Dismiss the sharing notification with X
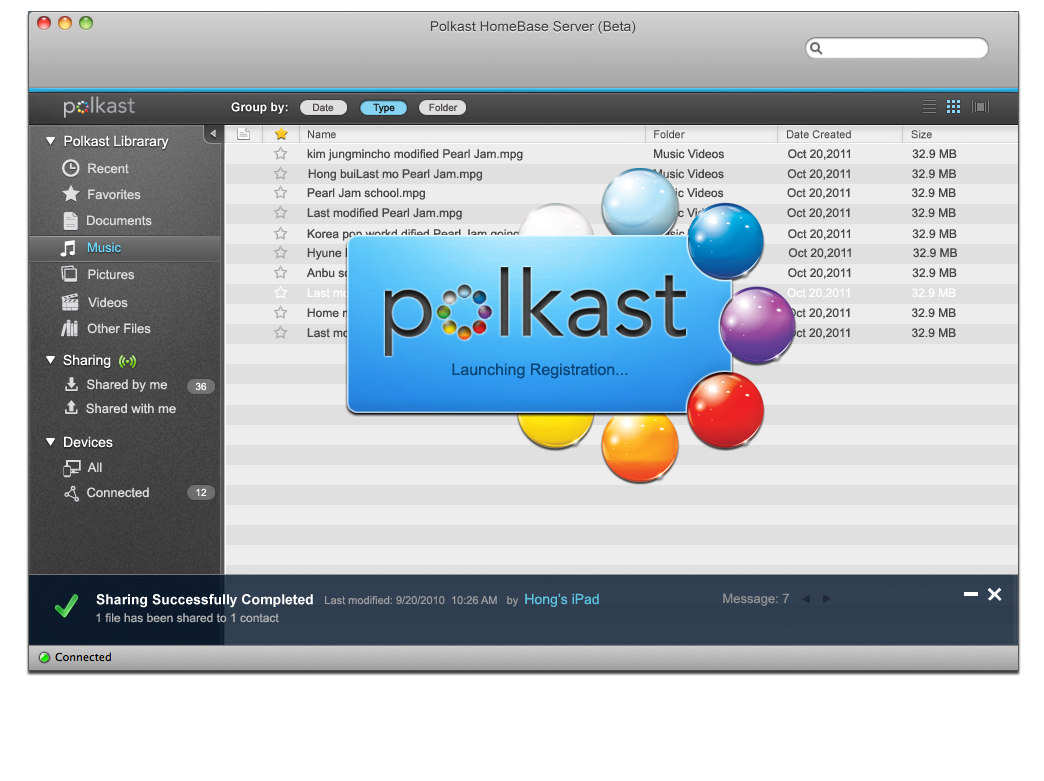The height and width of the screenshot is (781, 1044). (x=994, y=594)
